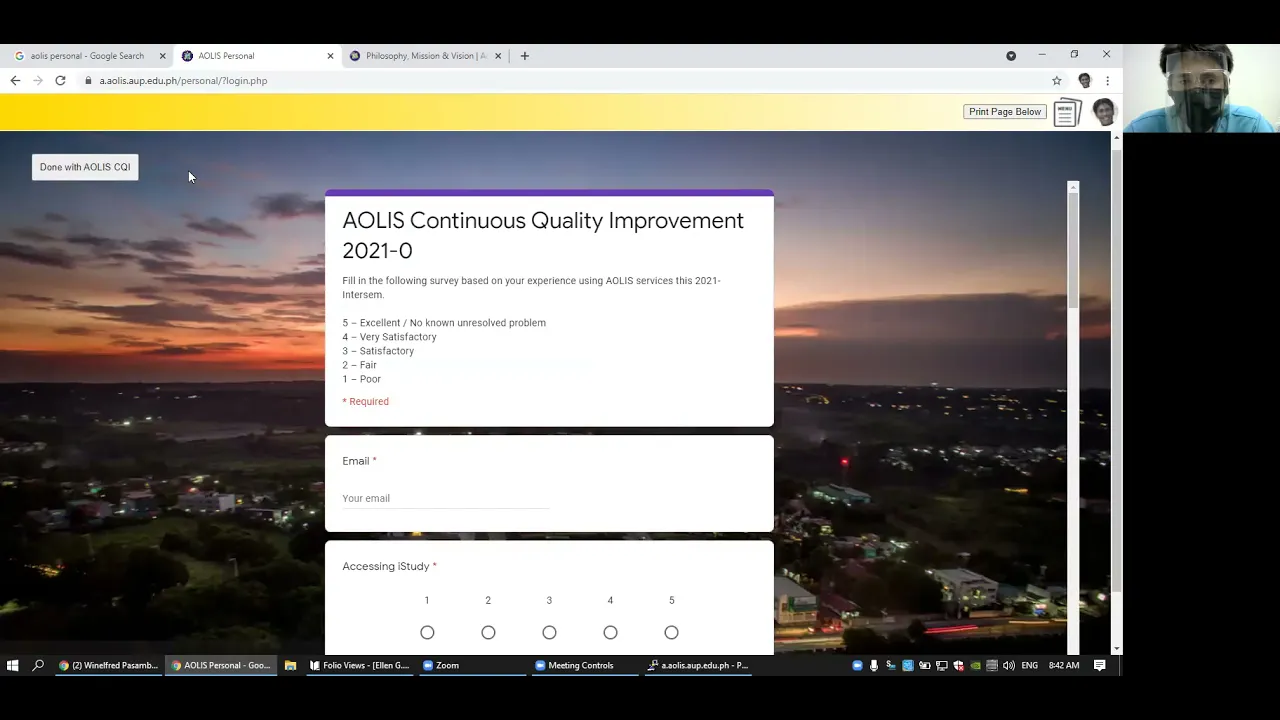1280x720 pixels.
Task: Open a.aolis.aup.edu.ph PuTTY taskbar window
Action: (698, 665)
